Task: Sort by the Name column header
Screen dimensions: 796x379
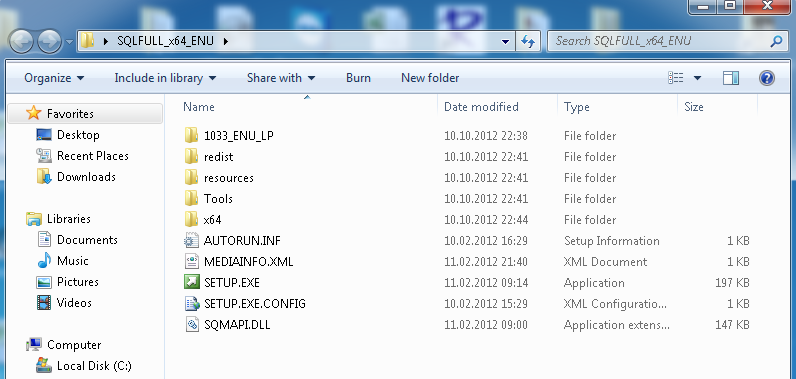Action: coord(198,107)
